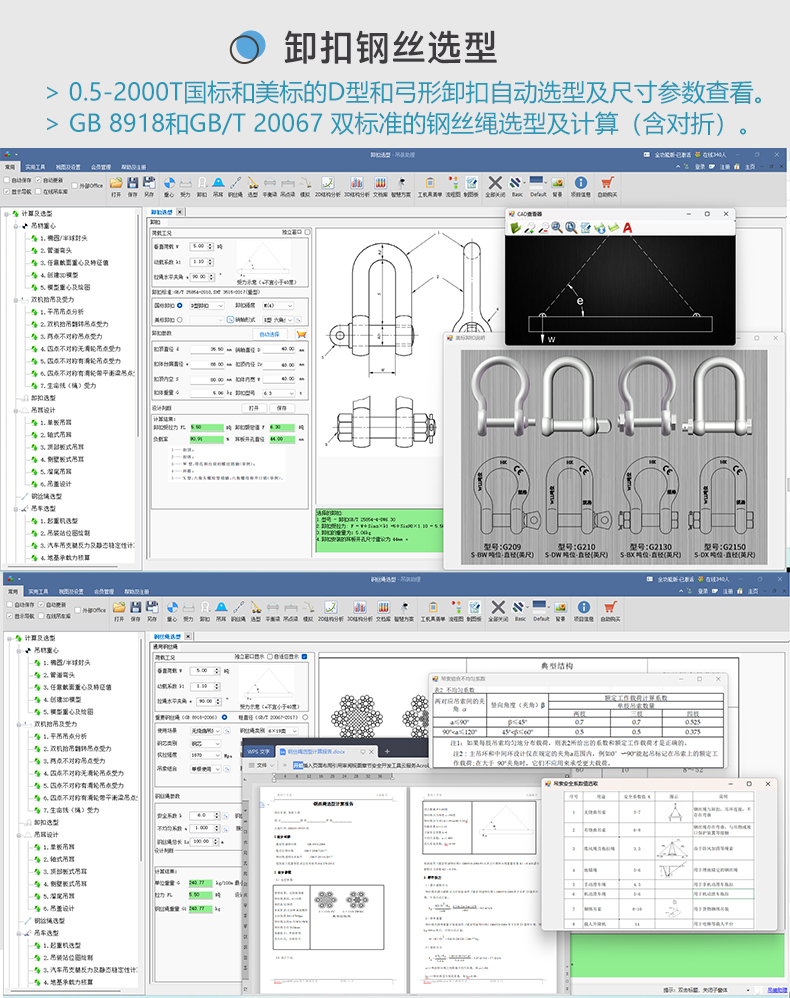
Task: Click the shopping cart icon beside 自动选择
Action: 302,334
